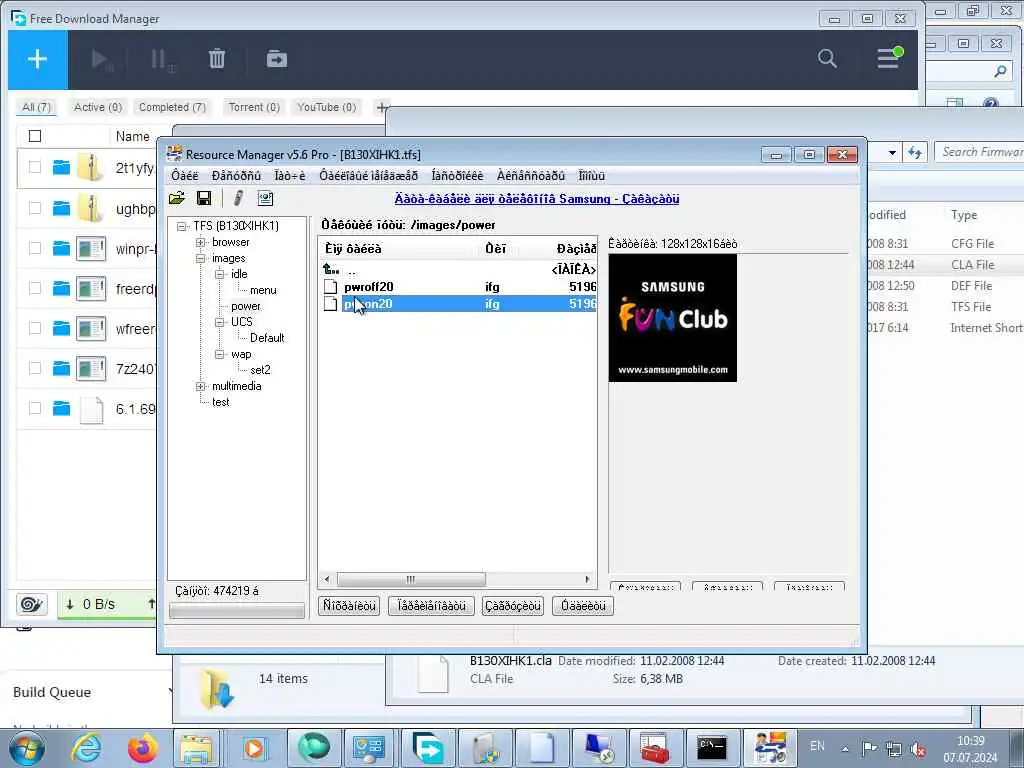Check the box for the 2t1yfy download

click(35, 168)
